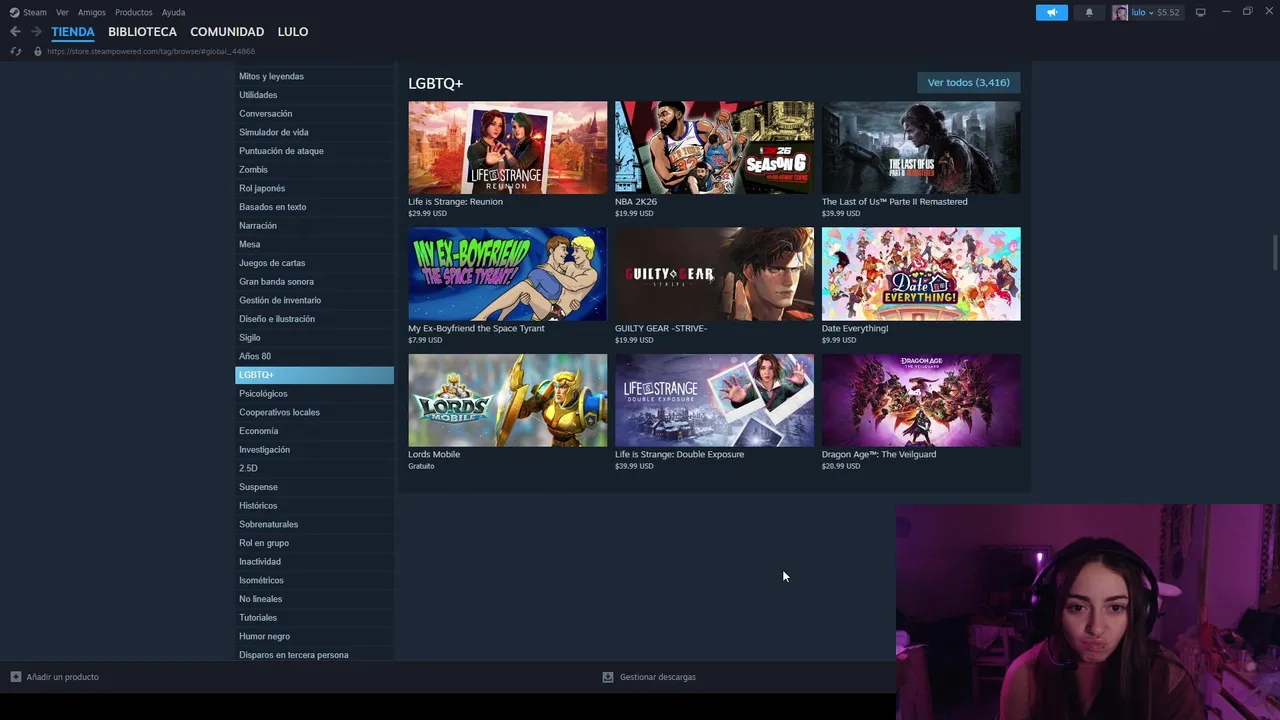
Task: Select the Conversación tag
Action: click(x=314, y=114)
